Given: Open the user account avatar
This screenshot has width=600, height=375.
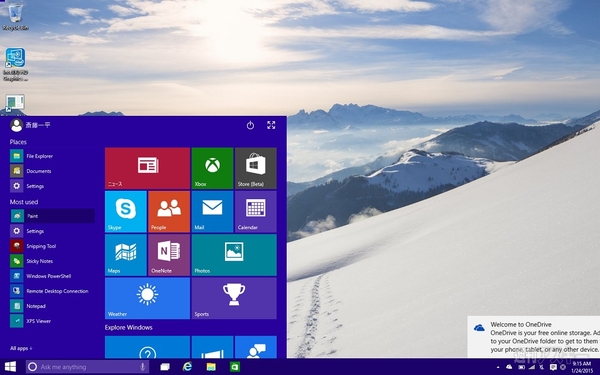Looking at the screenshot, I should click(16, 125).
